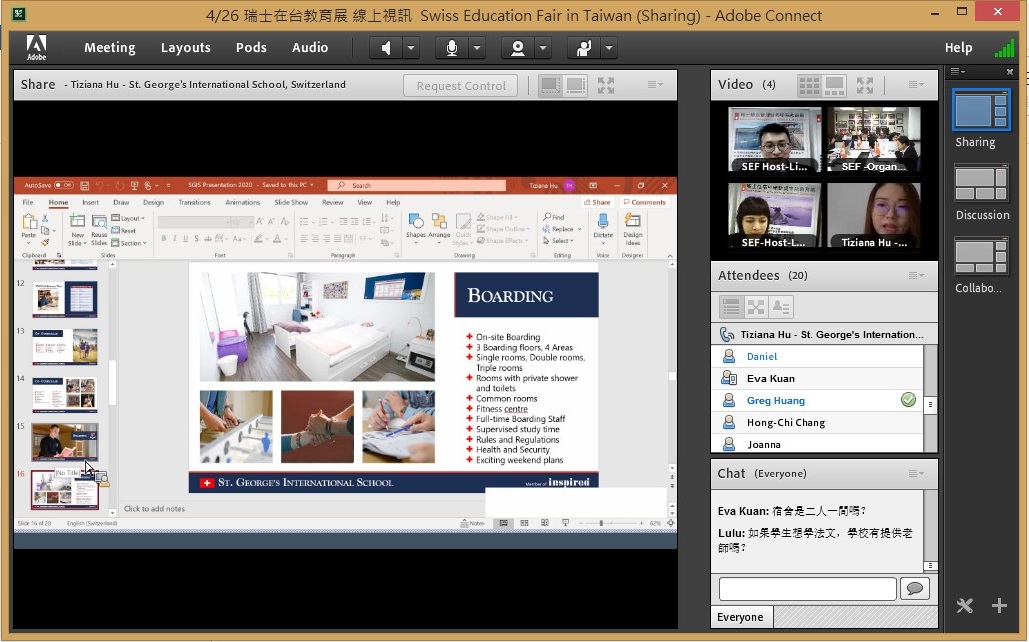
Task: Click the send chat message button
Action: (915, 589)
